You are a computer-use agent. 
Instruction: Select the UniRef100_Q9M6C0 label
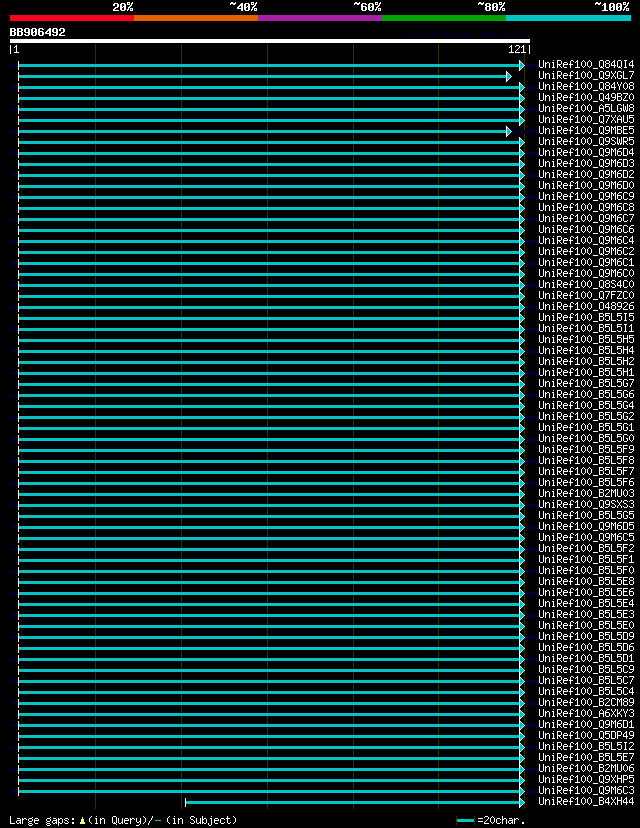coord(586,274)
